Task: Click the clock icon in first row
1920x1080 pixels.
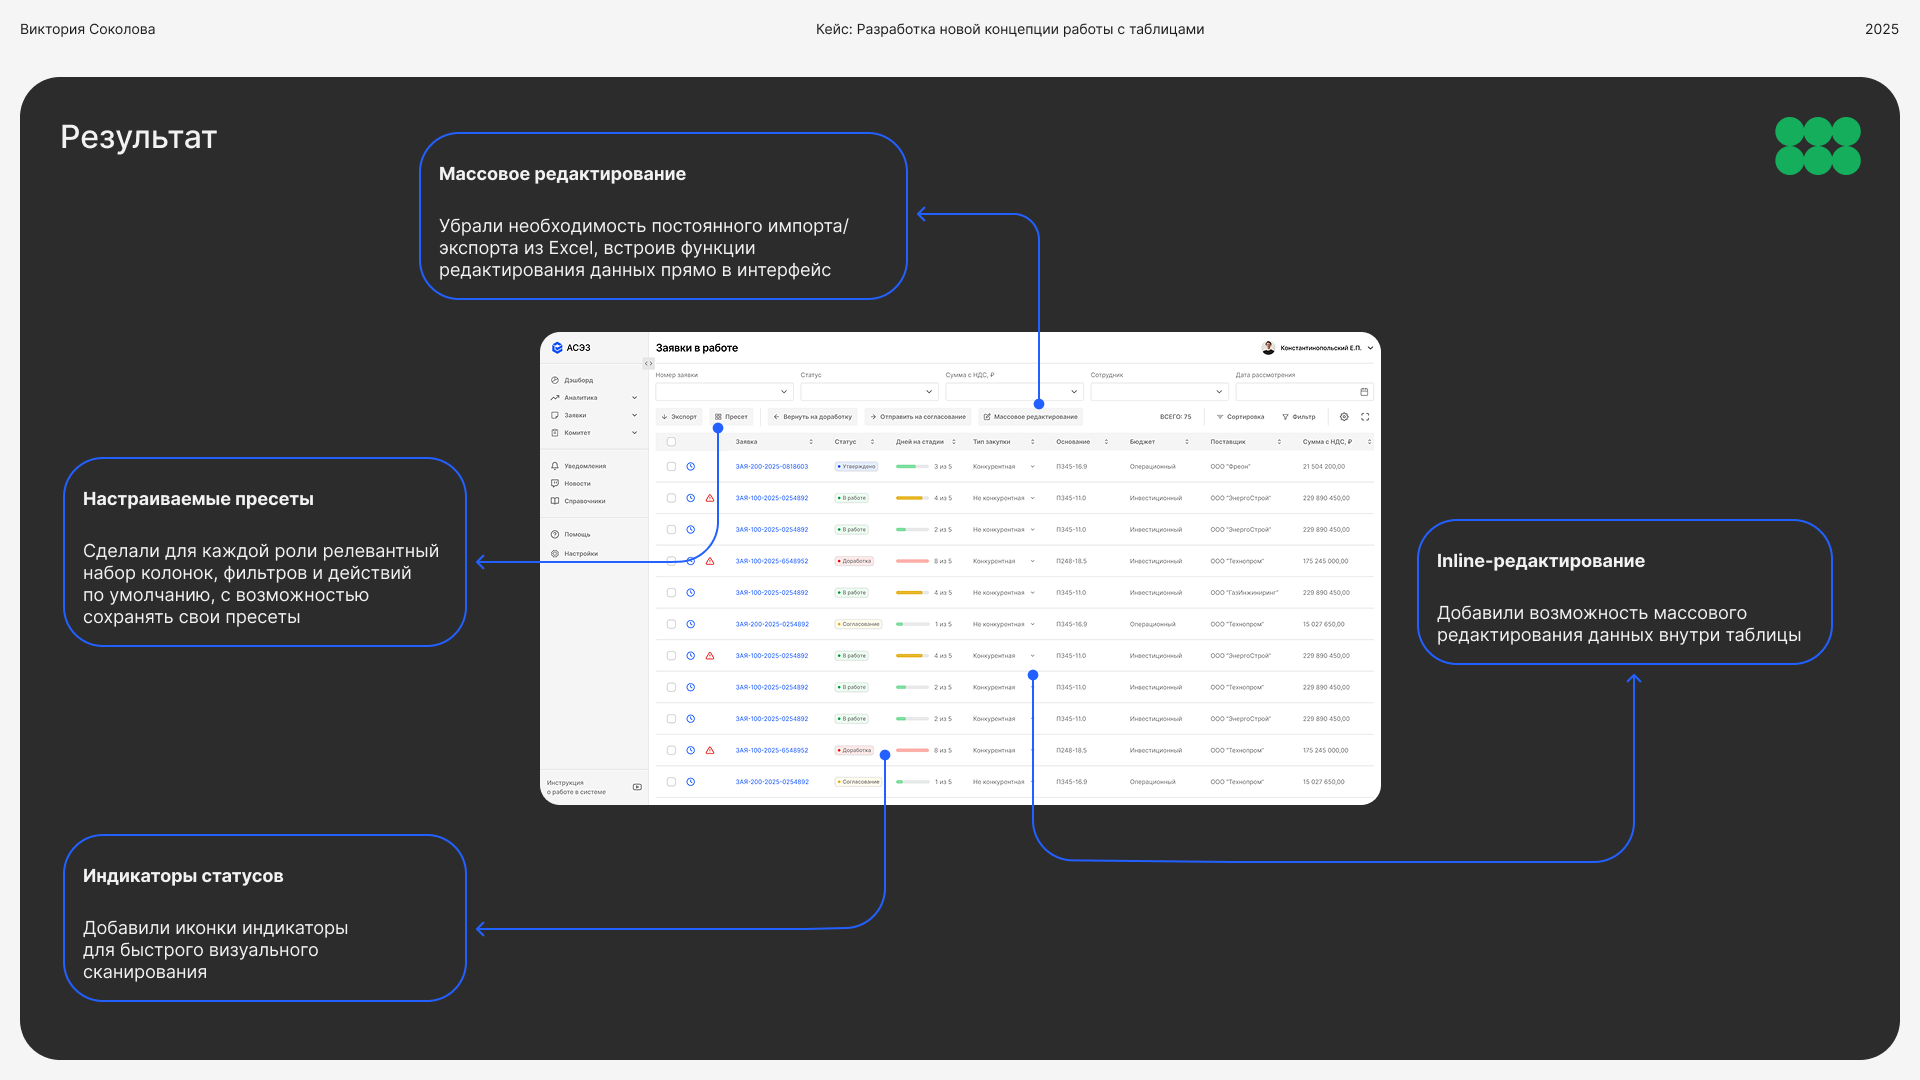Action: coord(690,467)
